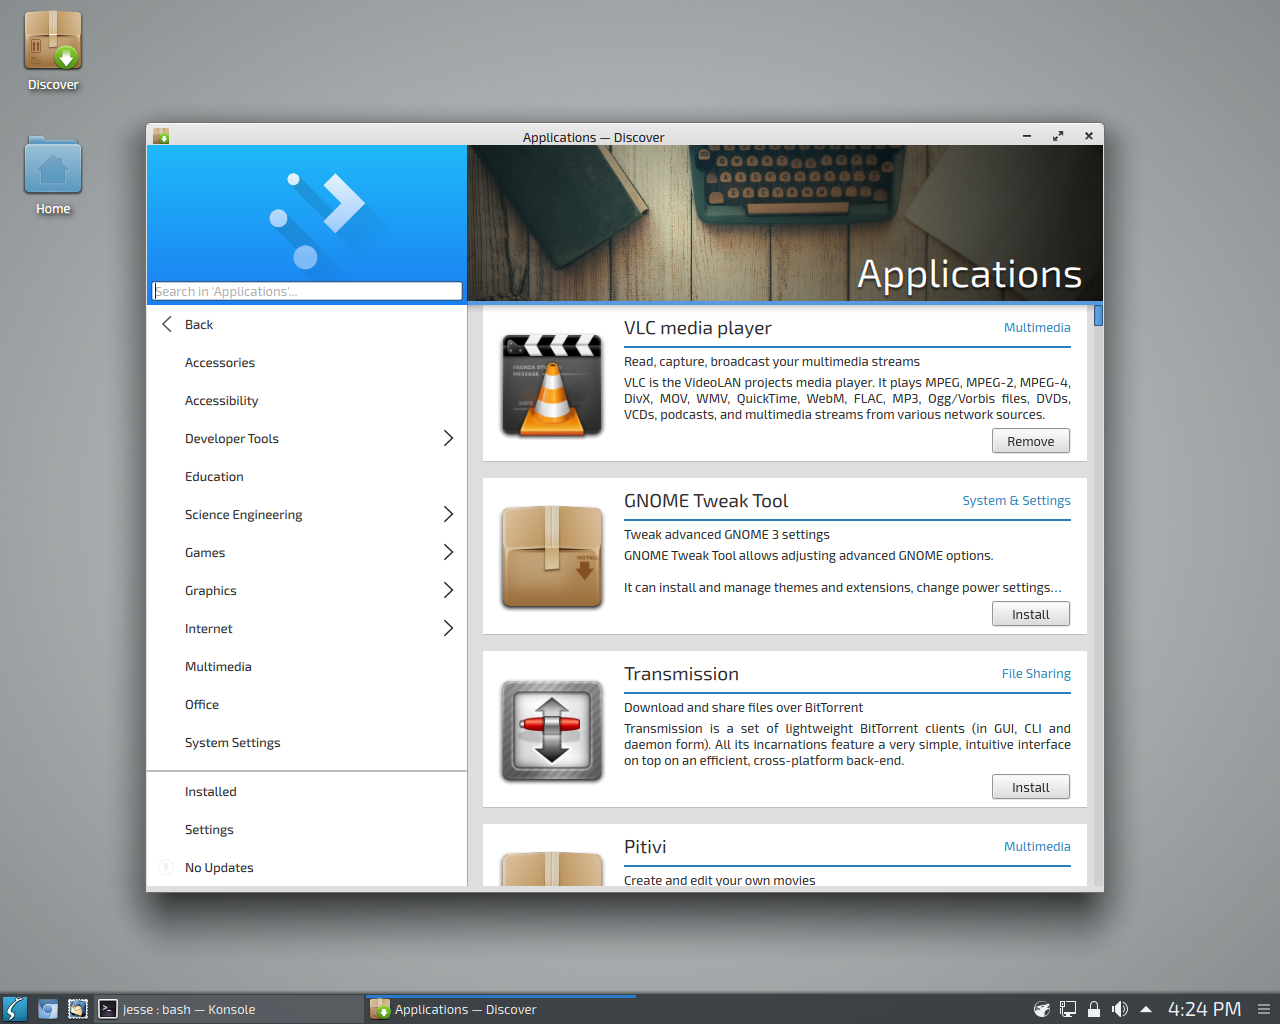Expand the Science Engineering category
1280x1024 pixels.
(x=448, y=514)
